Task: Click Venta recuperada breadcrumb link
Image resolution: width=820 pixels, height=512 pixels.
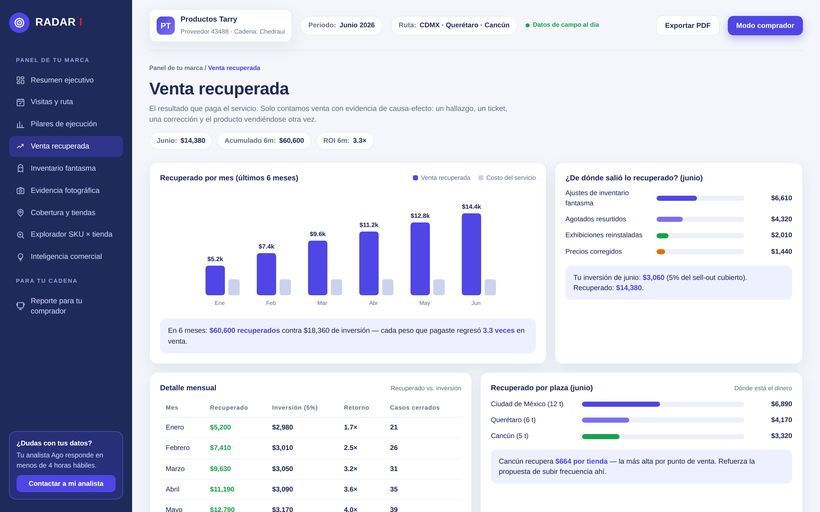Action: (234, 68)
